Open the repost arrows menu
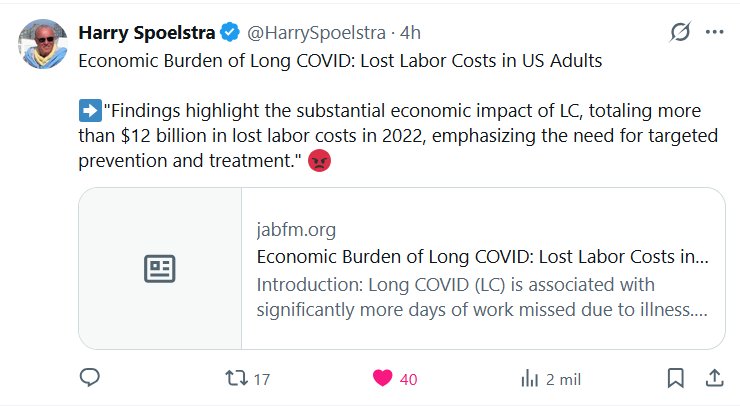740x406 pixels. [x=236, y=379]
